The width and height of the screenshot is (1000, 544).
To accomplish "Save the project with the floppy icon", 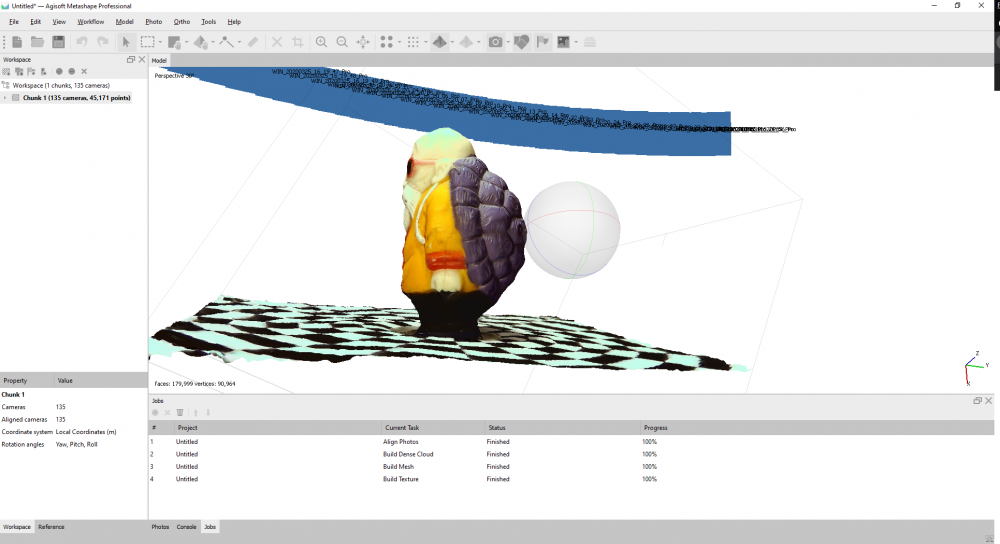I will 59,42.
